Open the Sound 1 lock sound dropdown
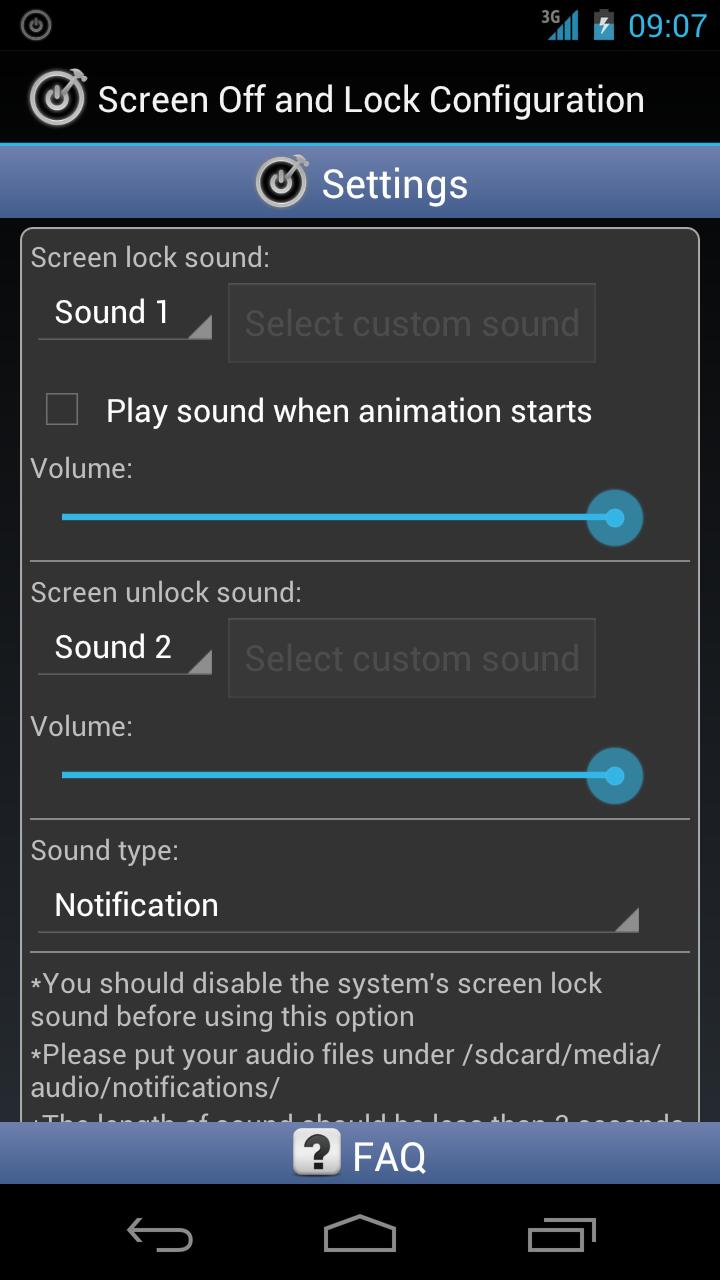 click(125, 314)
